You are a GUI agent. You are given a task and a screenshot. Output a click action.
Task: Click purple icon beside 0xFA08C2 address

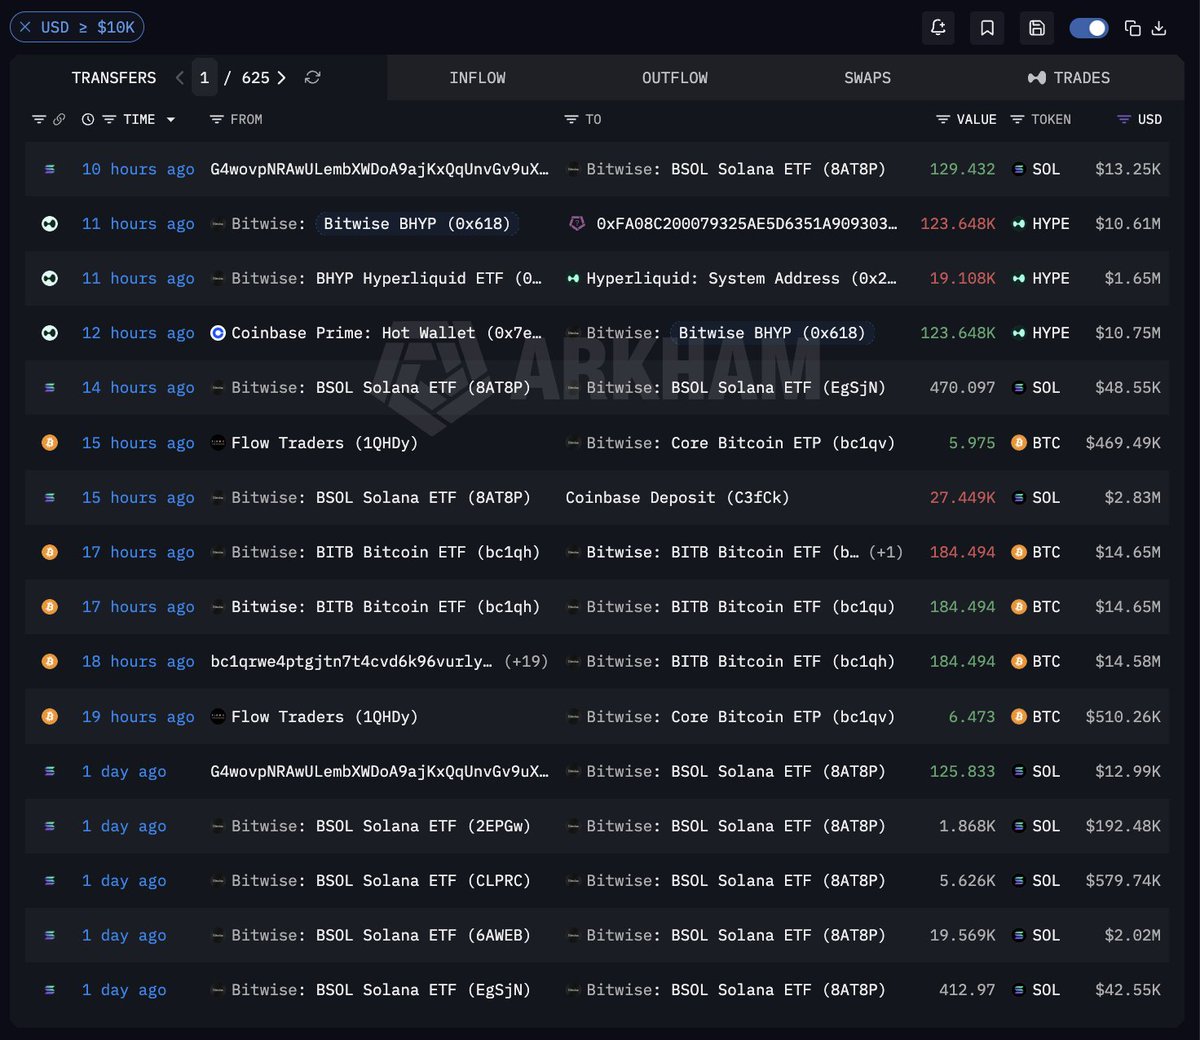[577, 224]
